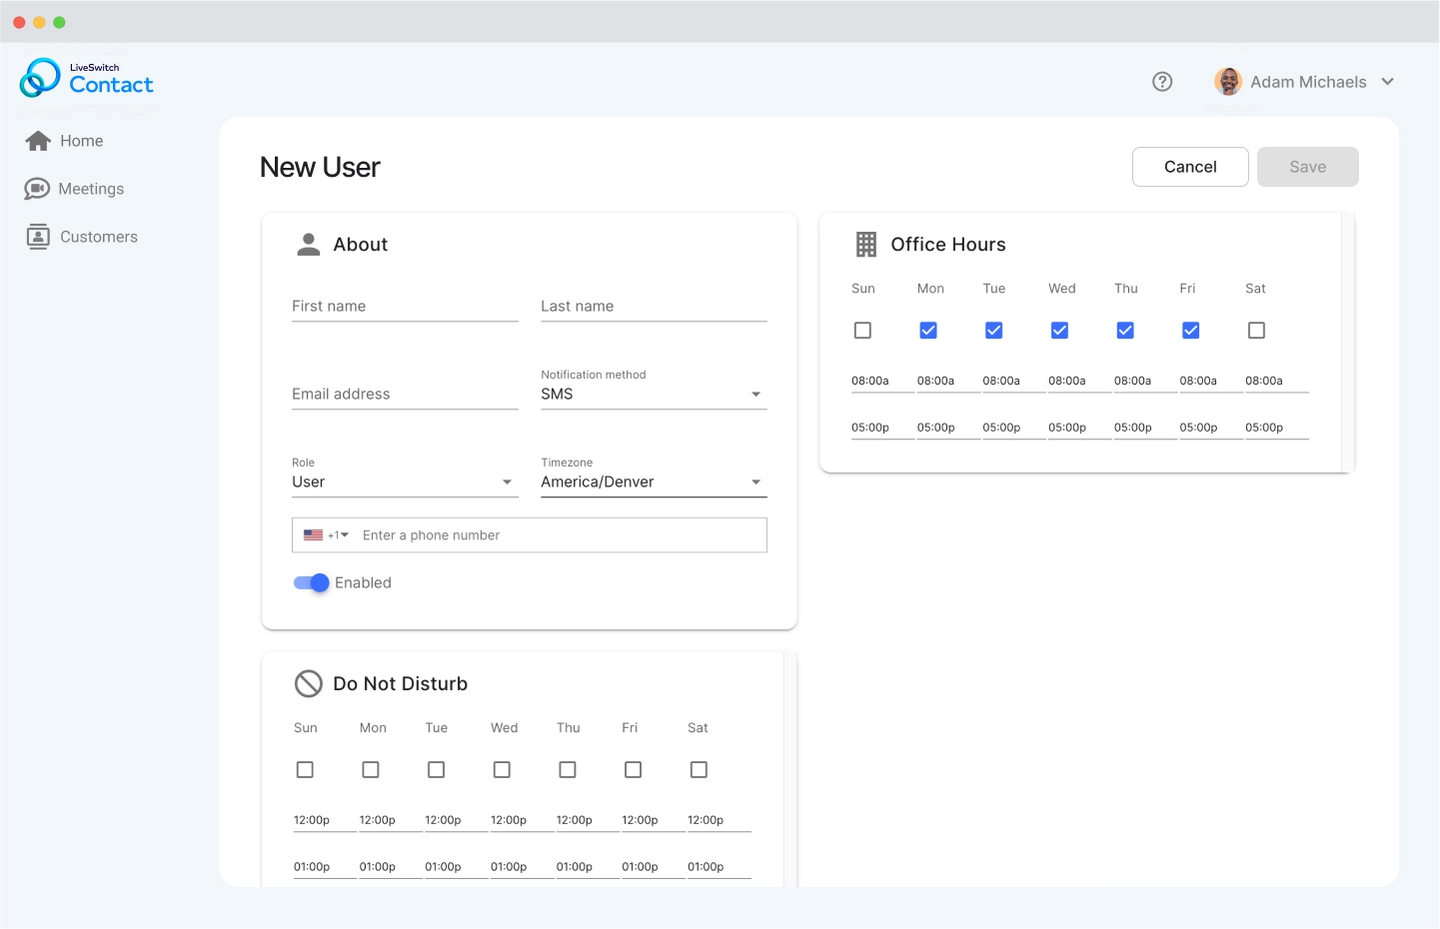Screen dimensions: 1440x929
Task: Check the Do Not Disturb Sat checkbox
Action: [699, 770]
